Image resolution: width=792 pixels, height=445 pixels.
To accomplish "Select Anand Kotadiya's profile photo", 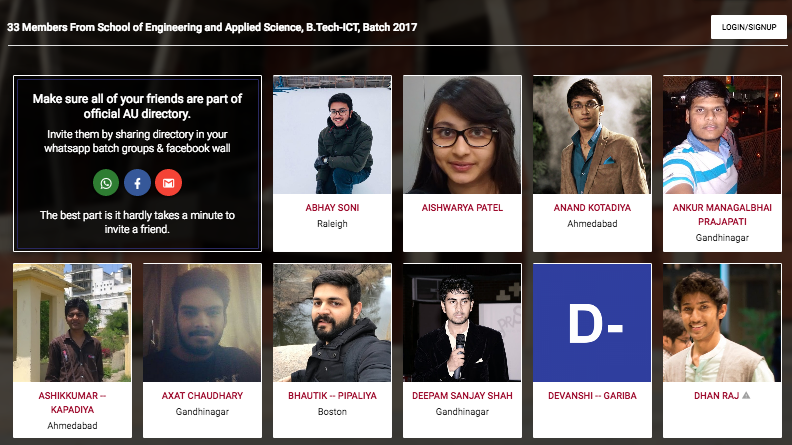I will (592, 135).
